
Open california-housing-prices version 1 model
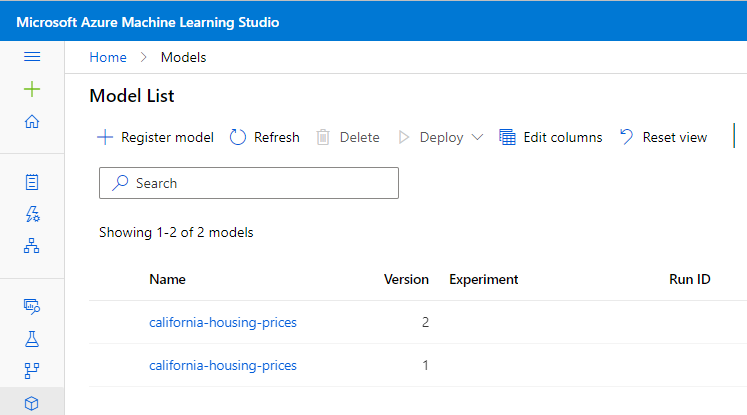click(223, 365)
